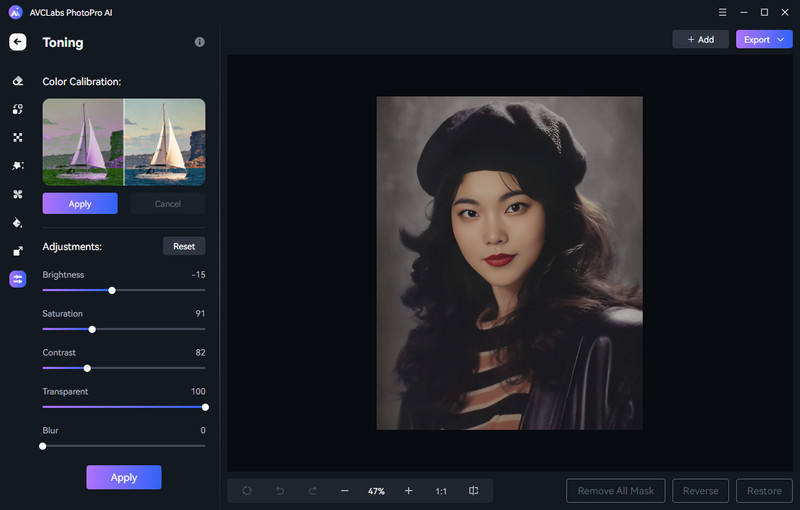Select the paint bucket colorize tool

click(x=18, y=223)
